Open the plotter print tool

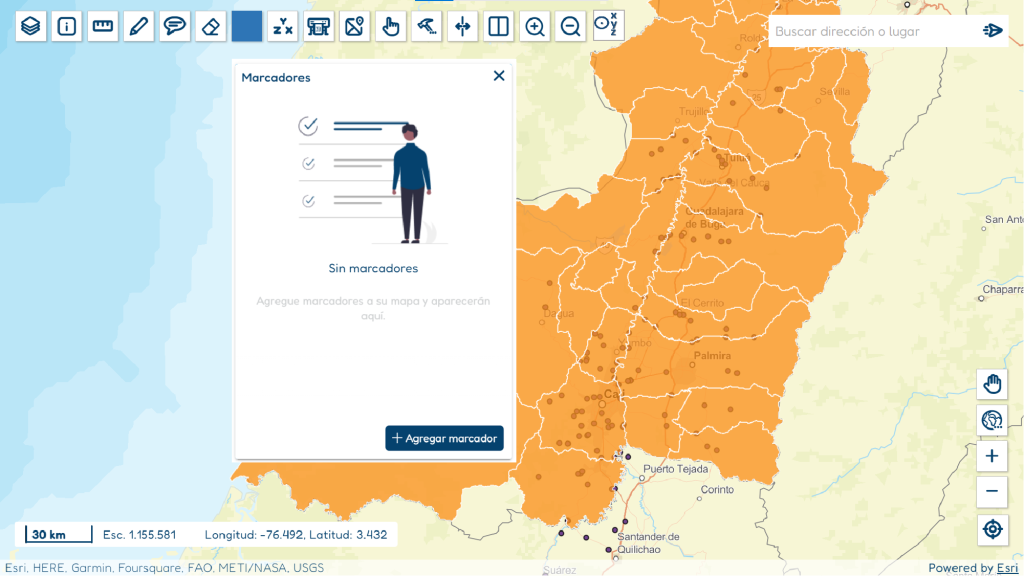[x=319, y=27]
